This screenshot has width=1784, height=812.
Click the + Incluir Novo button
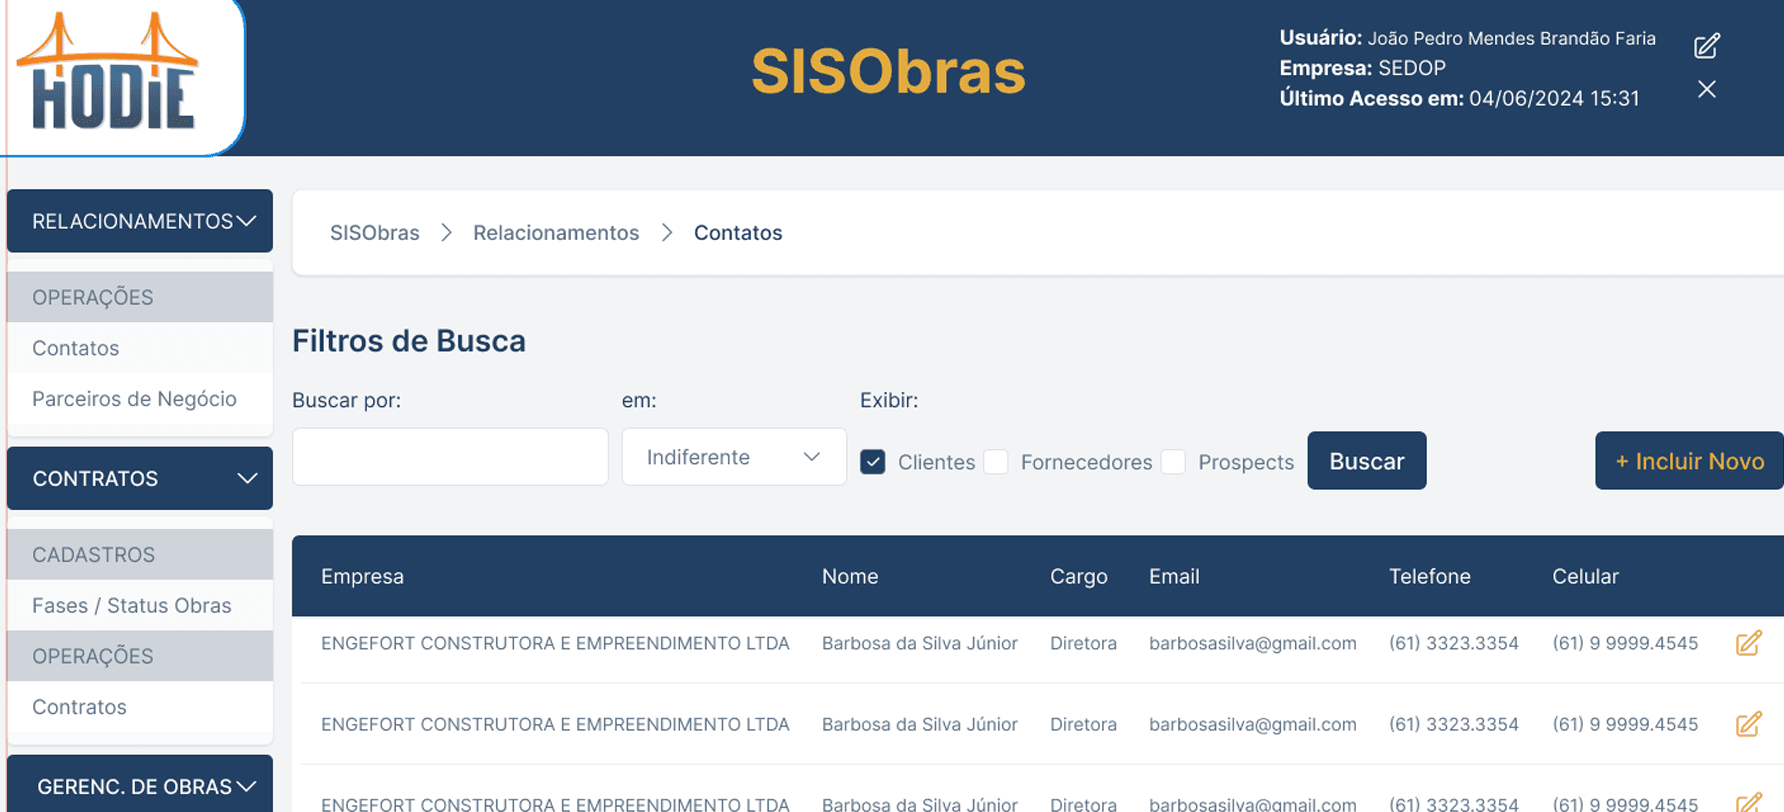pyautogui.click(x=1690, y=461)
